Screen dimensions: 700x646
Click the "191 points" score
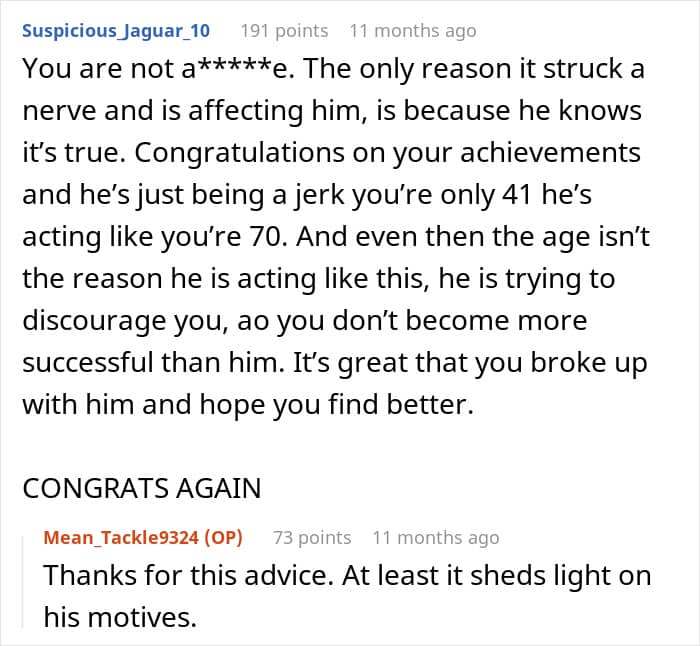click(284, 30)
